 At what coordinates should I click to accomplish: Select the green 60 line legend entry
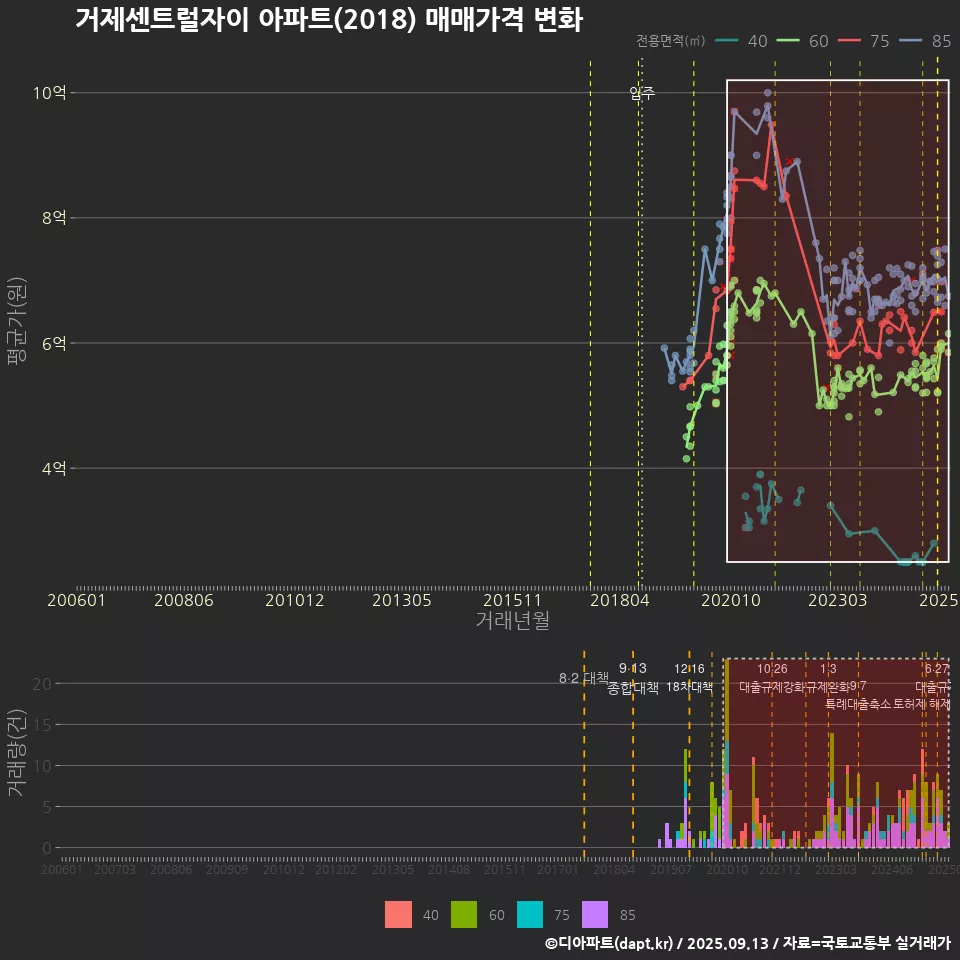[x=803, y=41]
